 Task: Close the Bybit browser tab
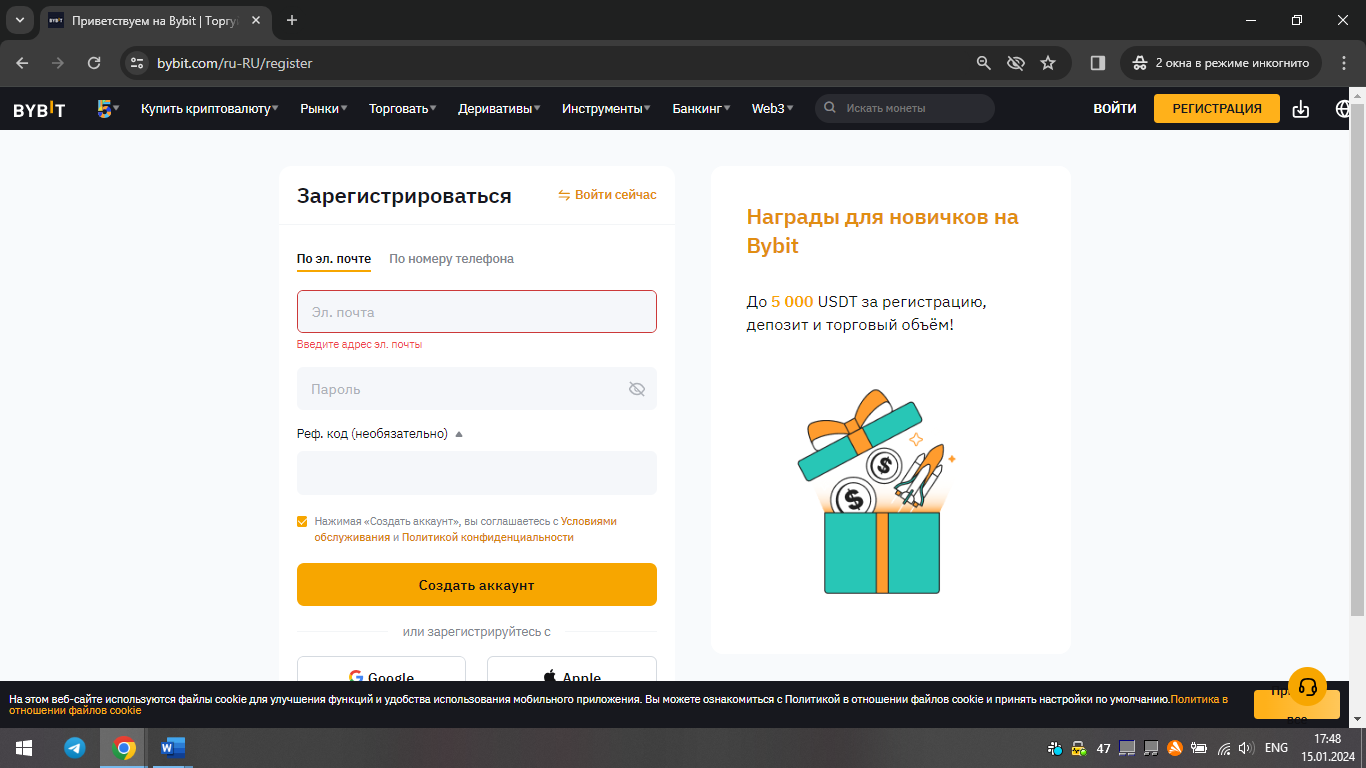pyautogui.click(x=254, y=20)
